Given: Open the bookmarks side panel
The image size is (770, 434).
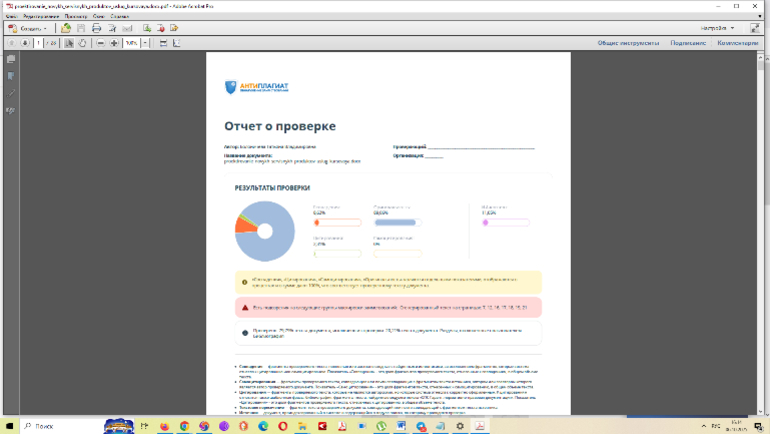Looking at the screenshot, I should 11,76.
